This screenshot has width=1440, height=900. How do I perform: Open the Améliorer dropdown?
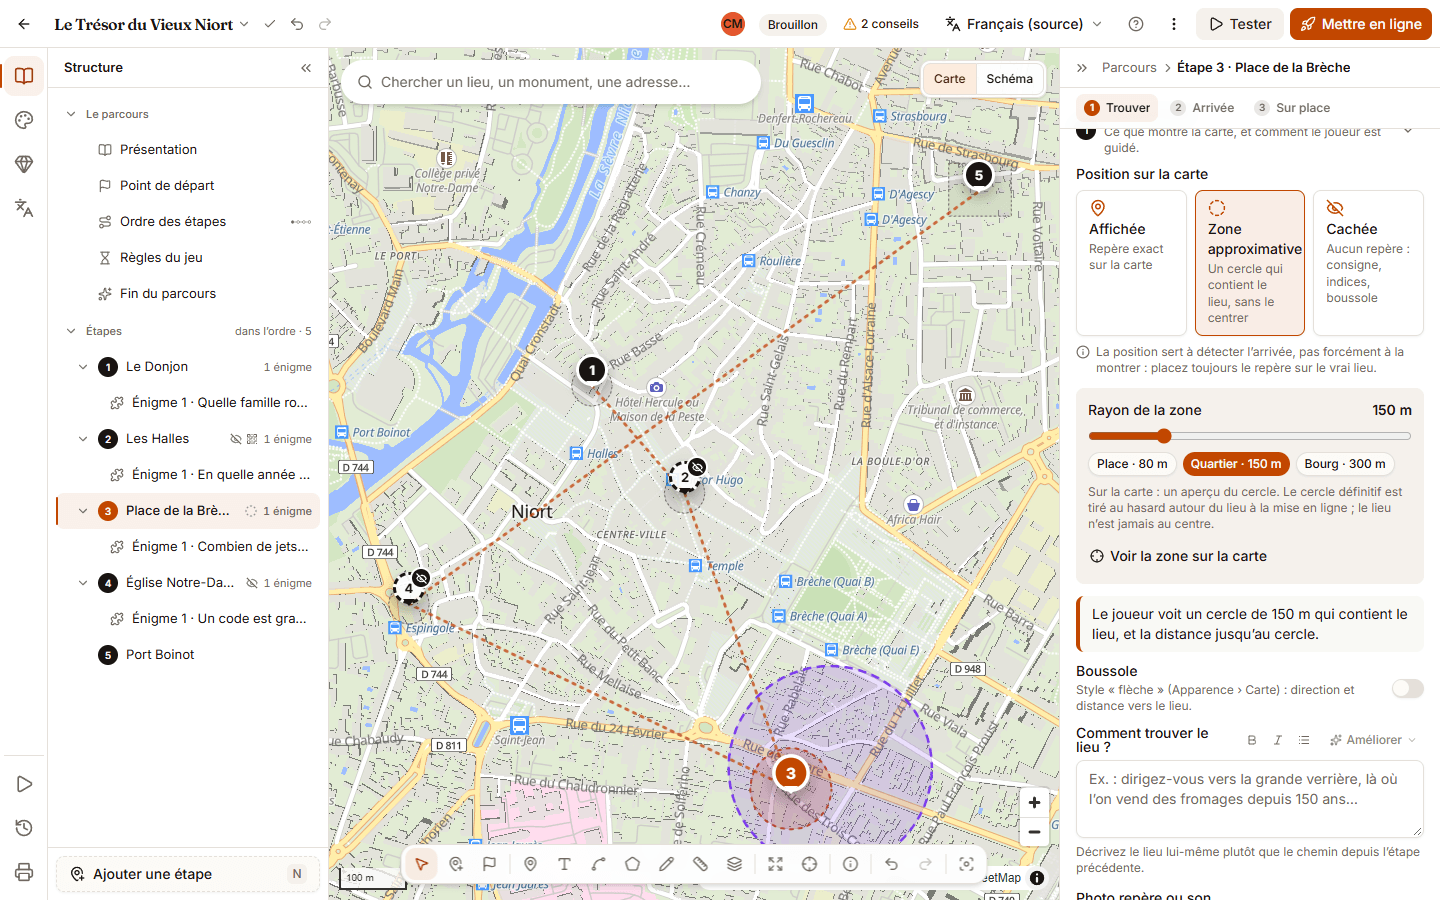(x=1373, y=740)
